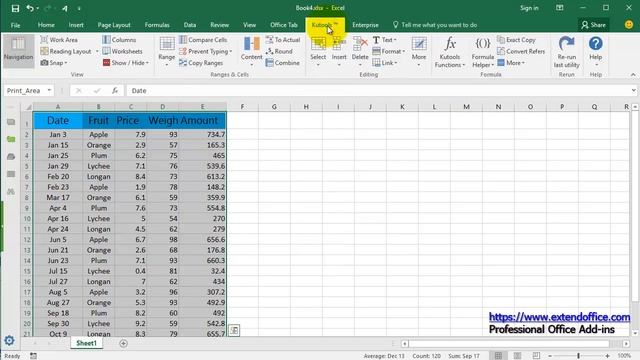Image resolution: width=640 pixels, height=360 pixels.
Task: Re-run the last utility
Action: click(x=567, y=51)
